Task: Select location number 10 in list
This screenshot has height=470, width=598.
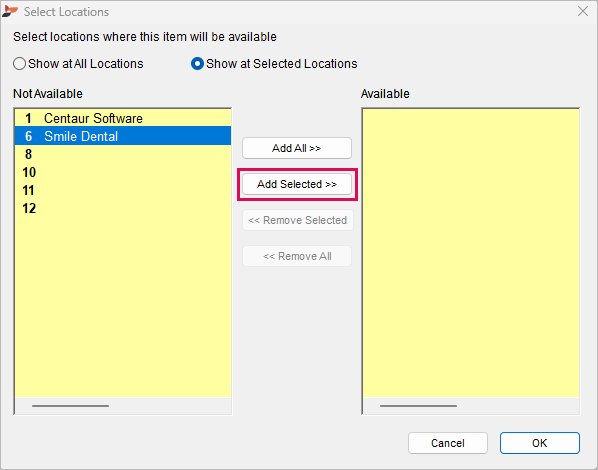Action: tap(123, 172)
